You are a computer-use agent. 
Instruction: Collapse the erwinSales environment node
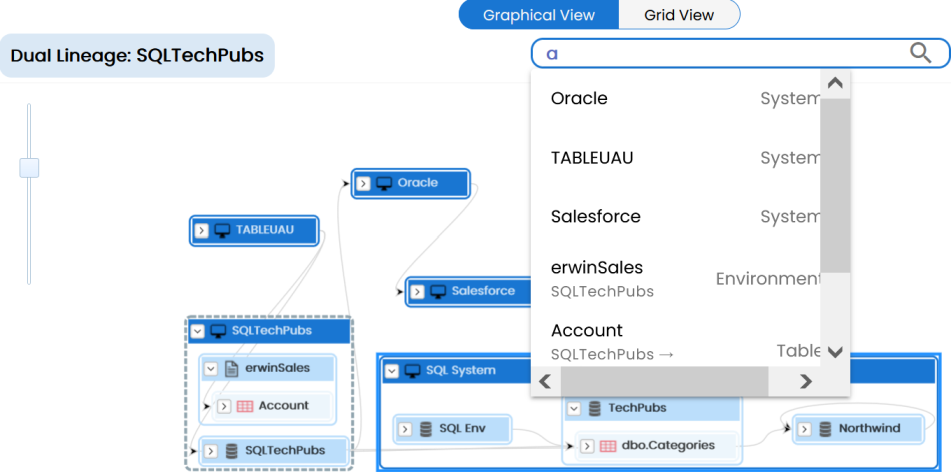210,368
